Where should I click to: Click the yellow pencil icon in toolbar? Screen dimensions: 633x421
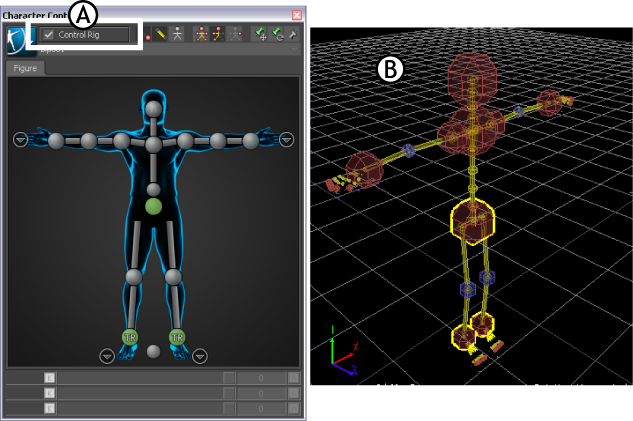[x=160, y=34]
